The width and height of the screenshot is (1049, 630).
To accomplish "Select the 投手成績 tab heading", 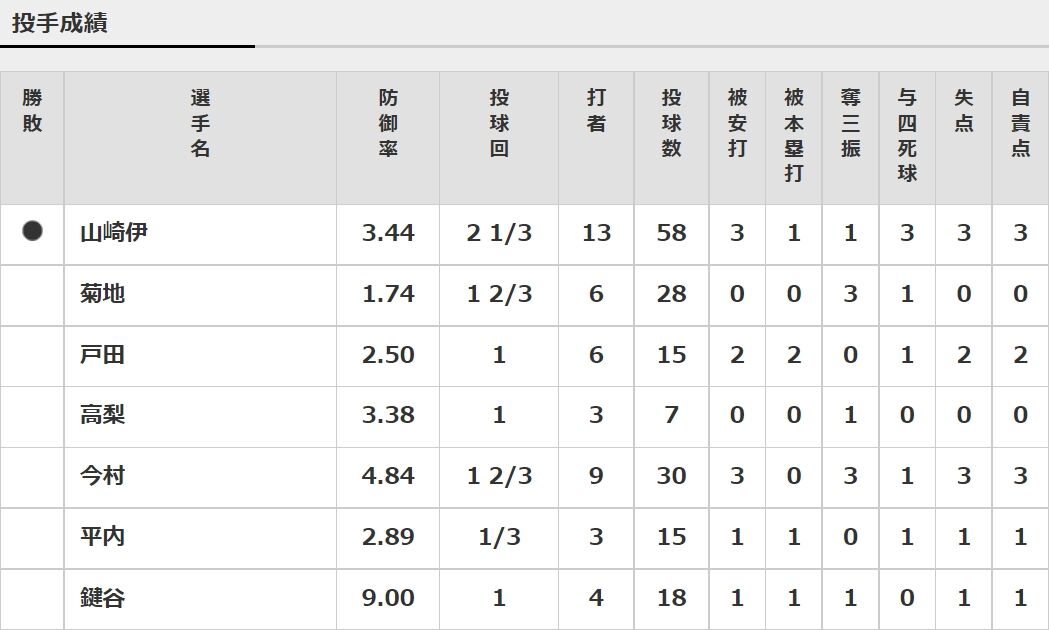I will click(x=60, y=23).
